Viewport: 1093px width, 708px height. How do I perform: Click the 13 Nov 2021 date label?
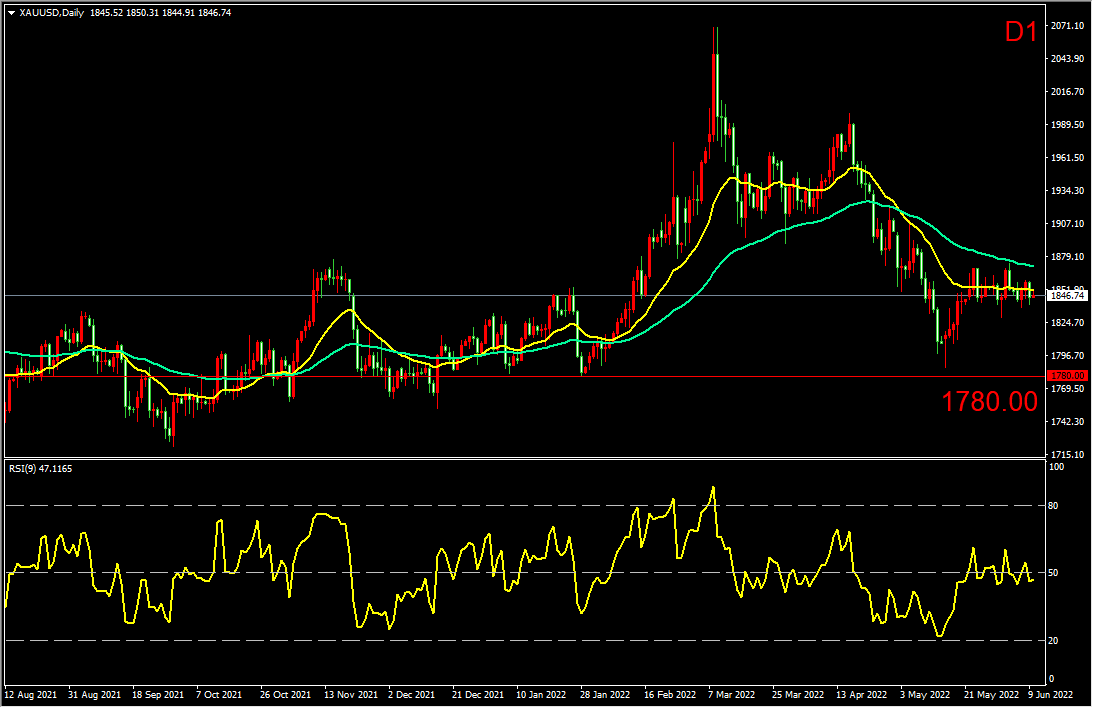351,695
